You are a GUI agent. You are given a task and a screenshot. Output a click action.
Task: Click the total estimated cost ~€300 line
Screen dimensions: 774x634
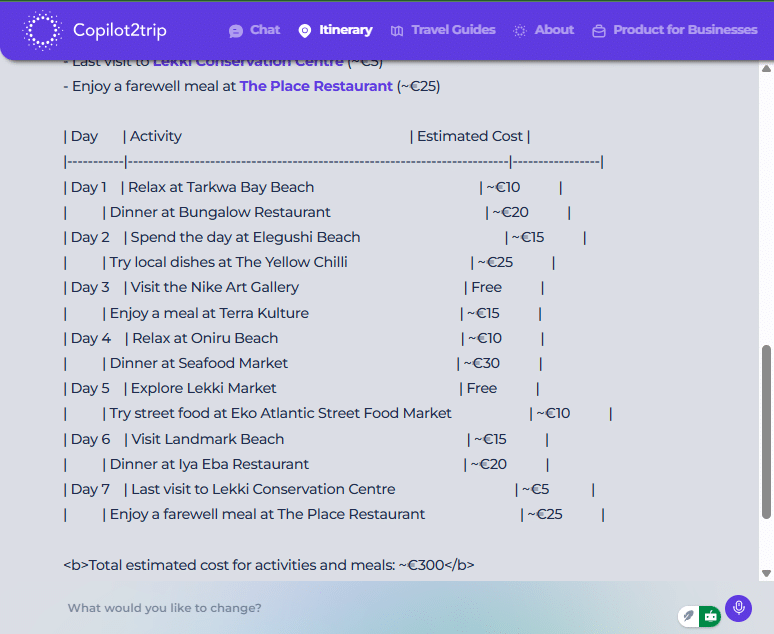(269, 565)
